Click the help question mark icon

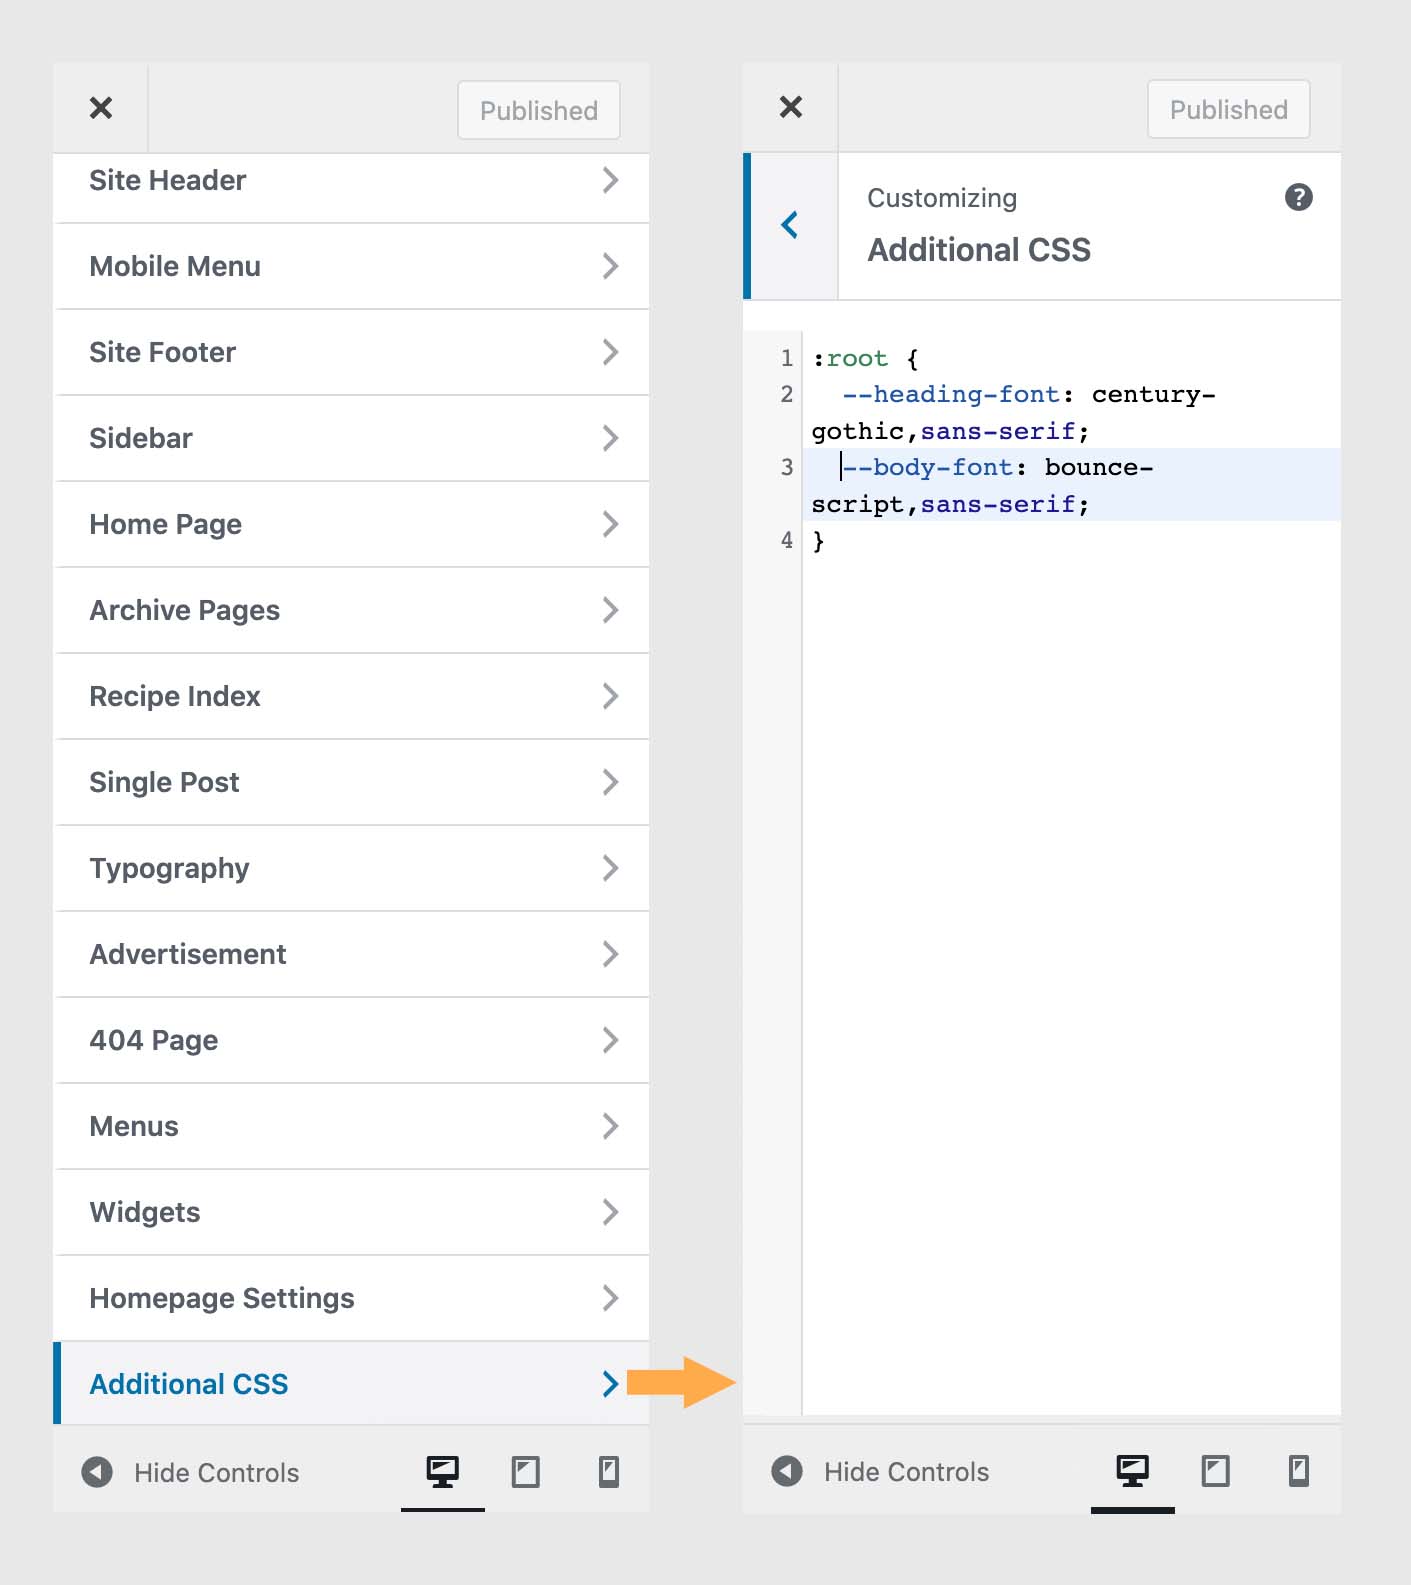pyautogui.click(x=1298, y=197)
